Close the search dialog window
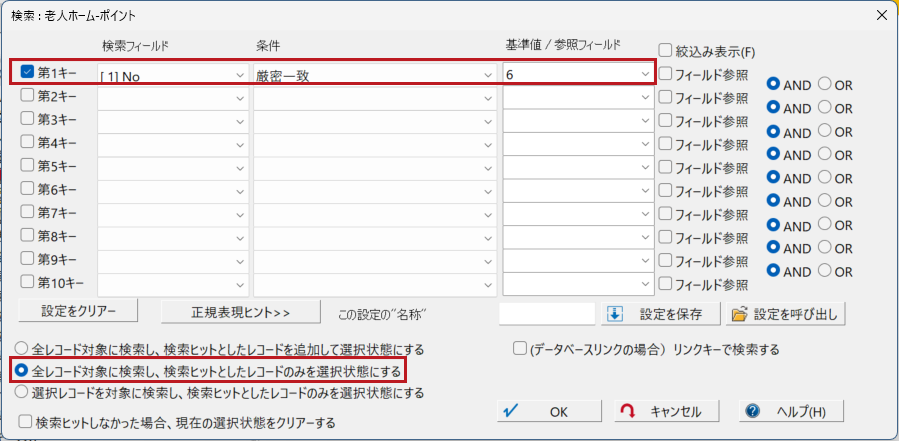The image size is (899, 441). [880, 15]
